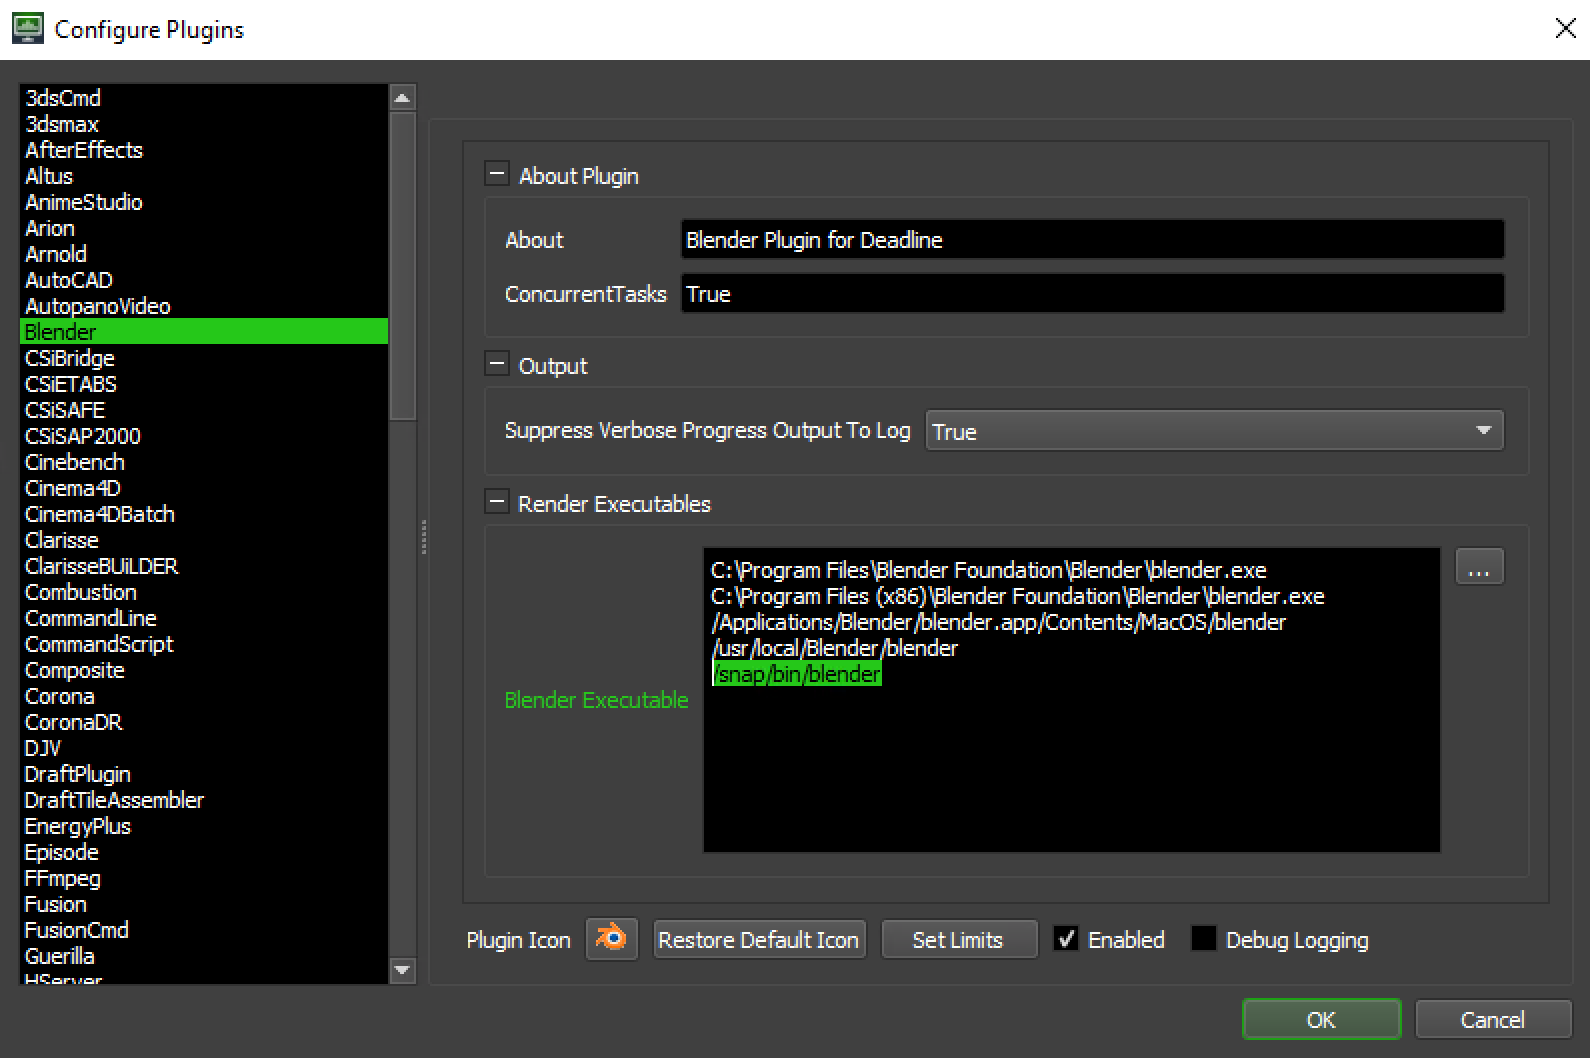Select Cinema4DBatch plugin

204,514
